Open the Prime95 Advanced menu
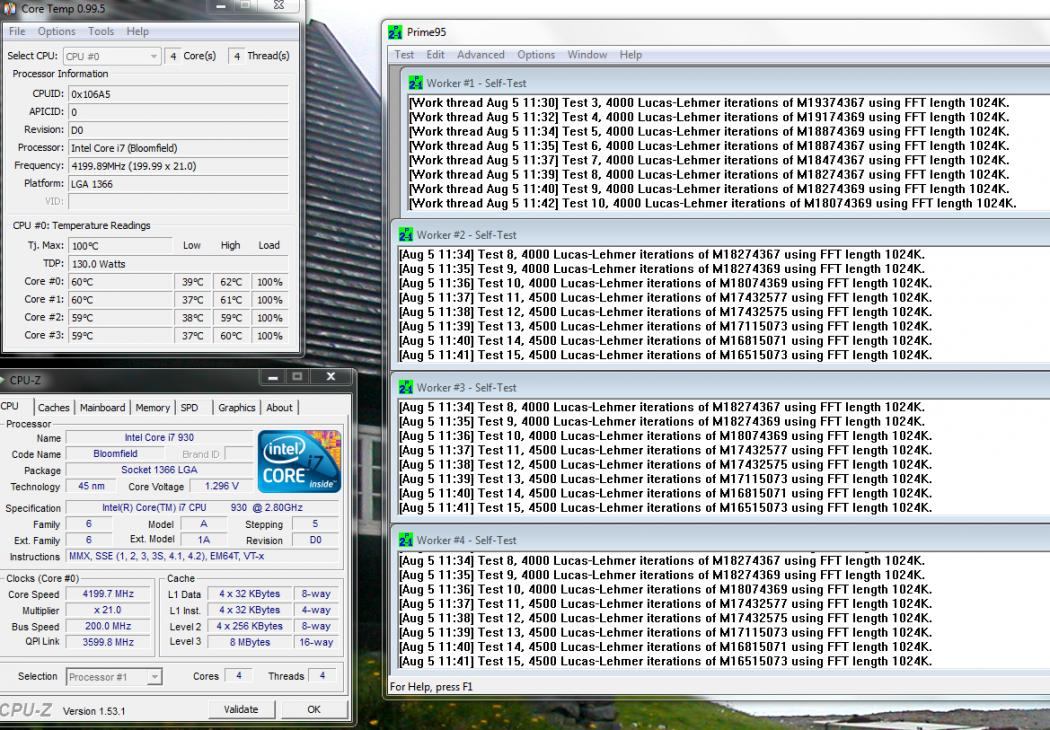This screenshot has height=730, width=1050. [x=481, y=55]
